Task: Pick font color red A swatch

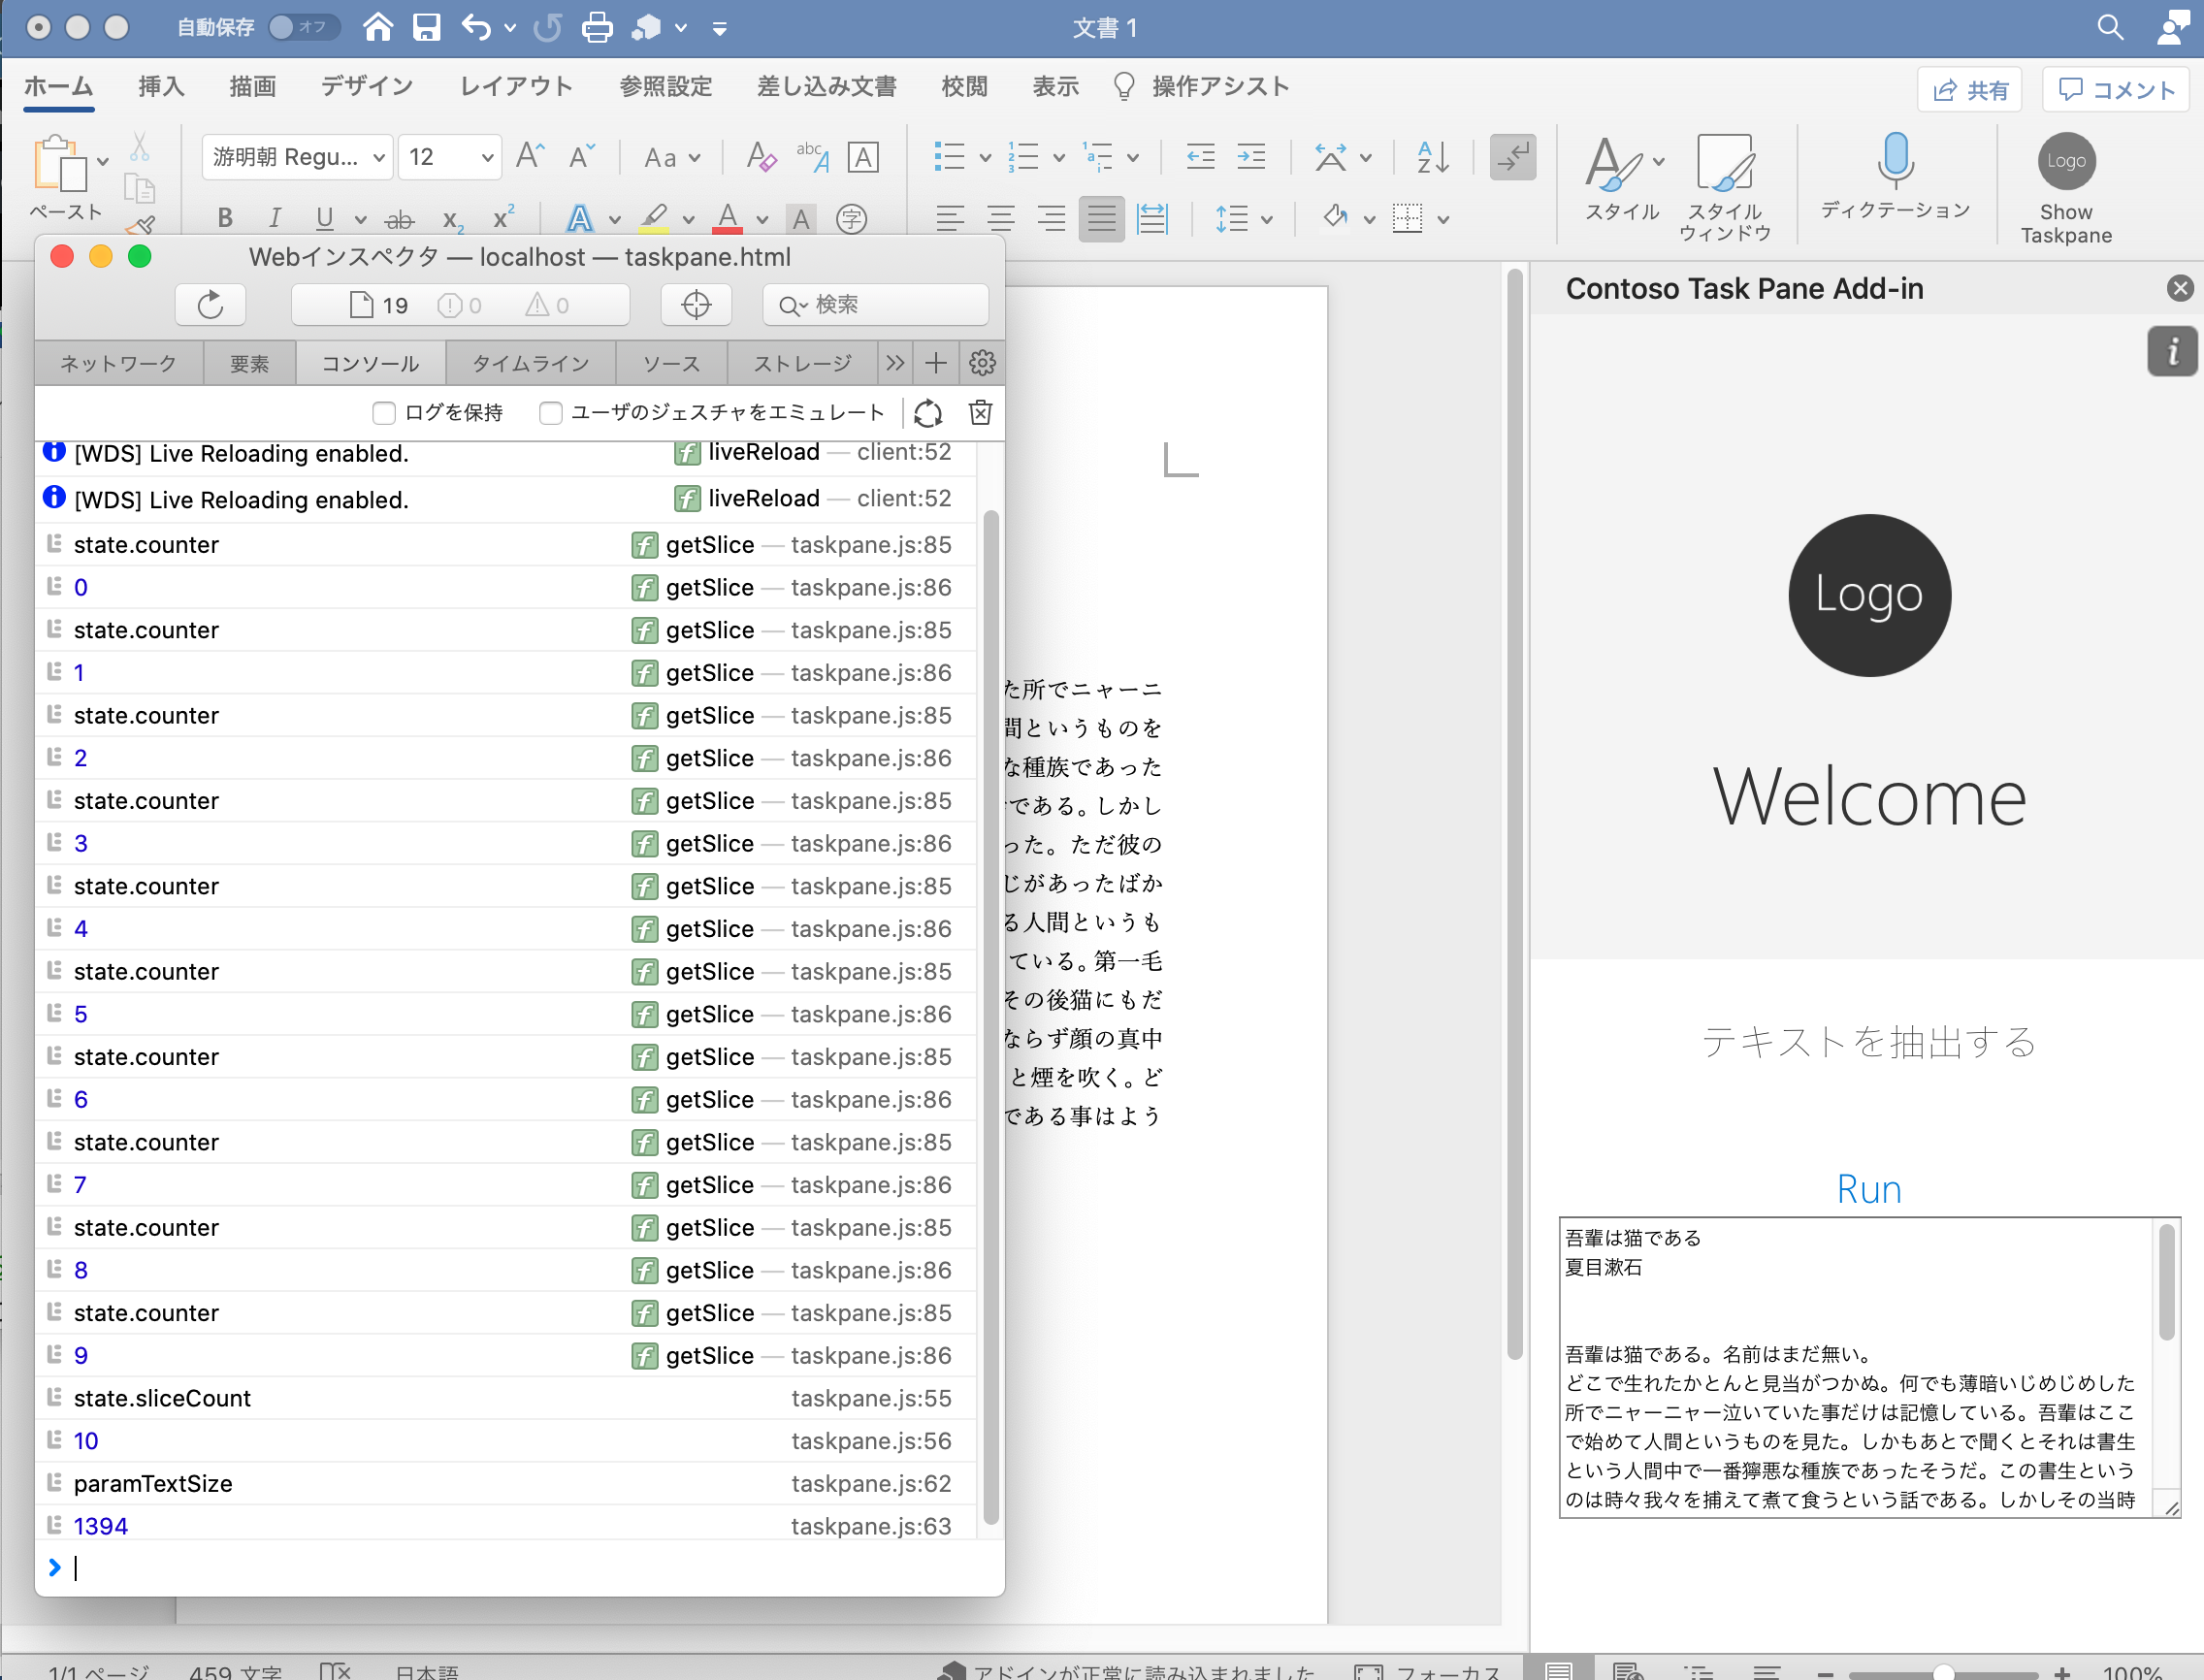Action: click(728, 218)
